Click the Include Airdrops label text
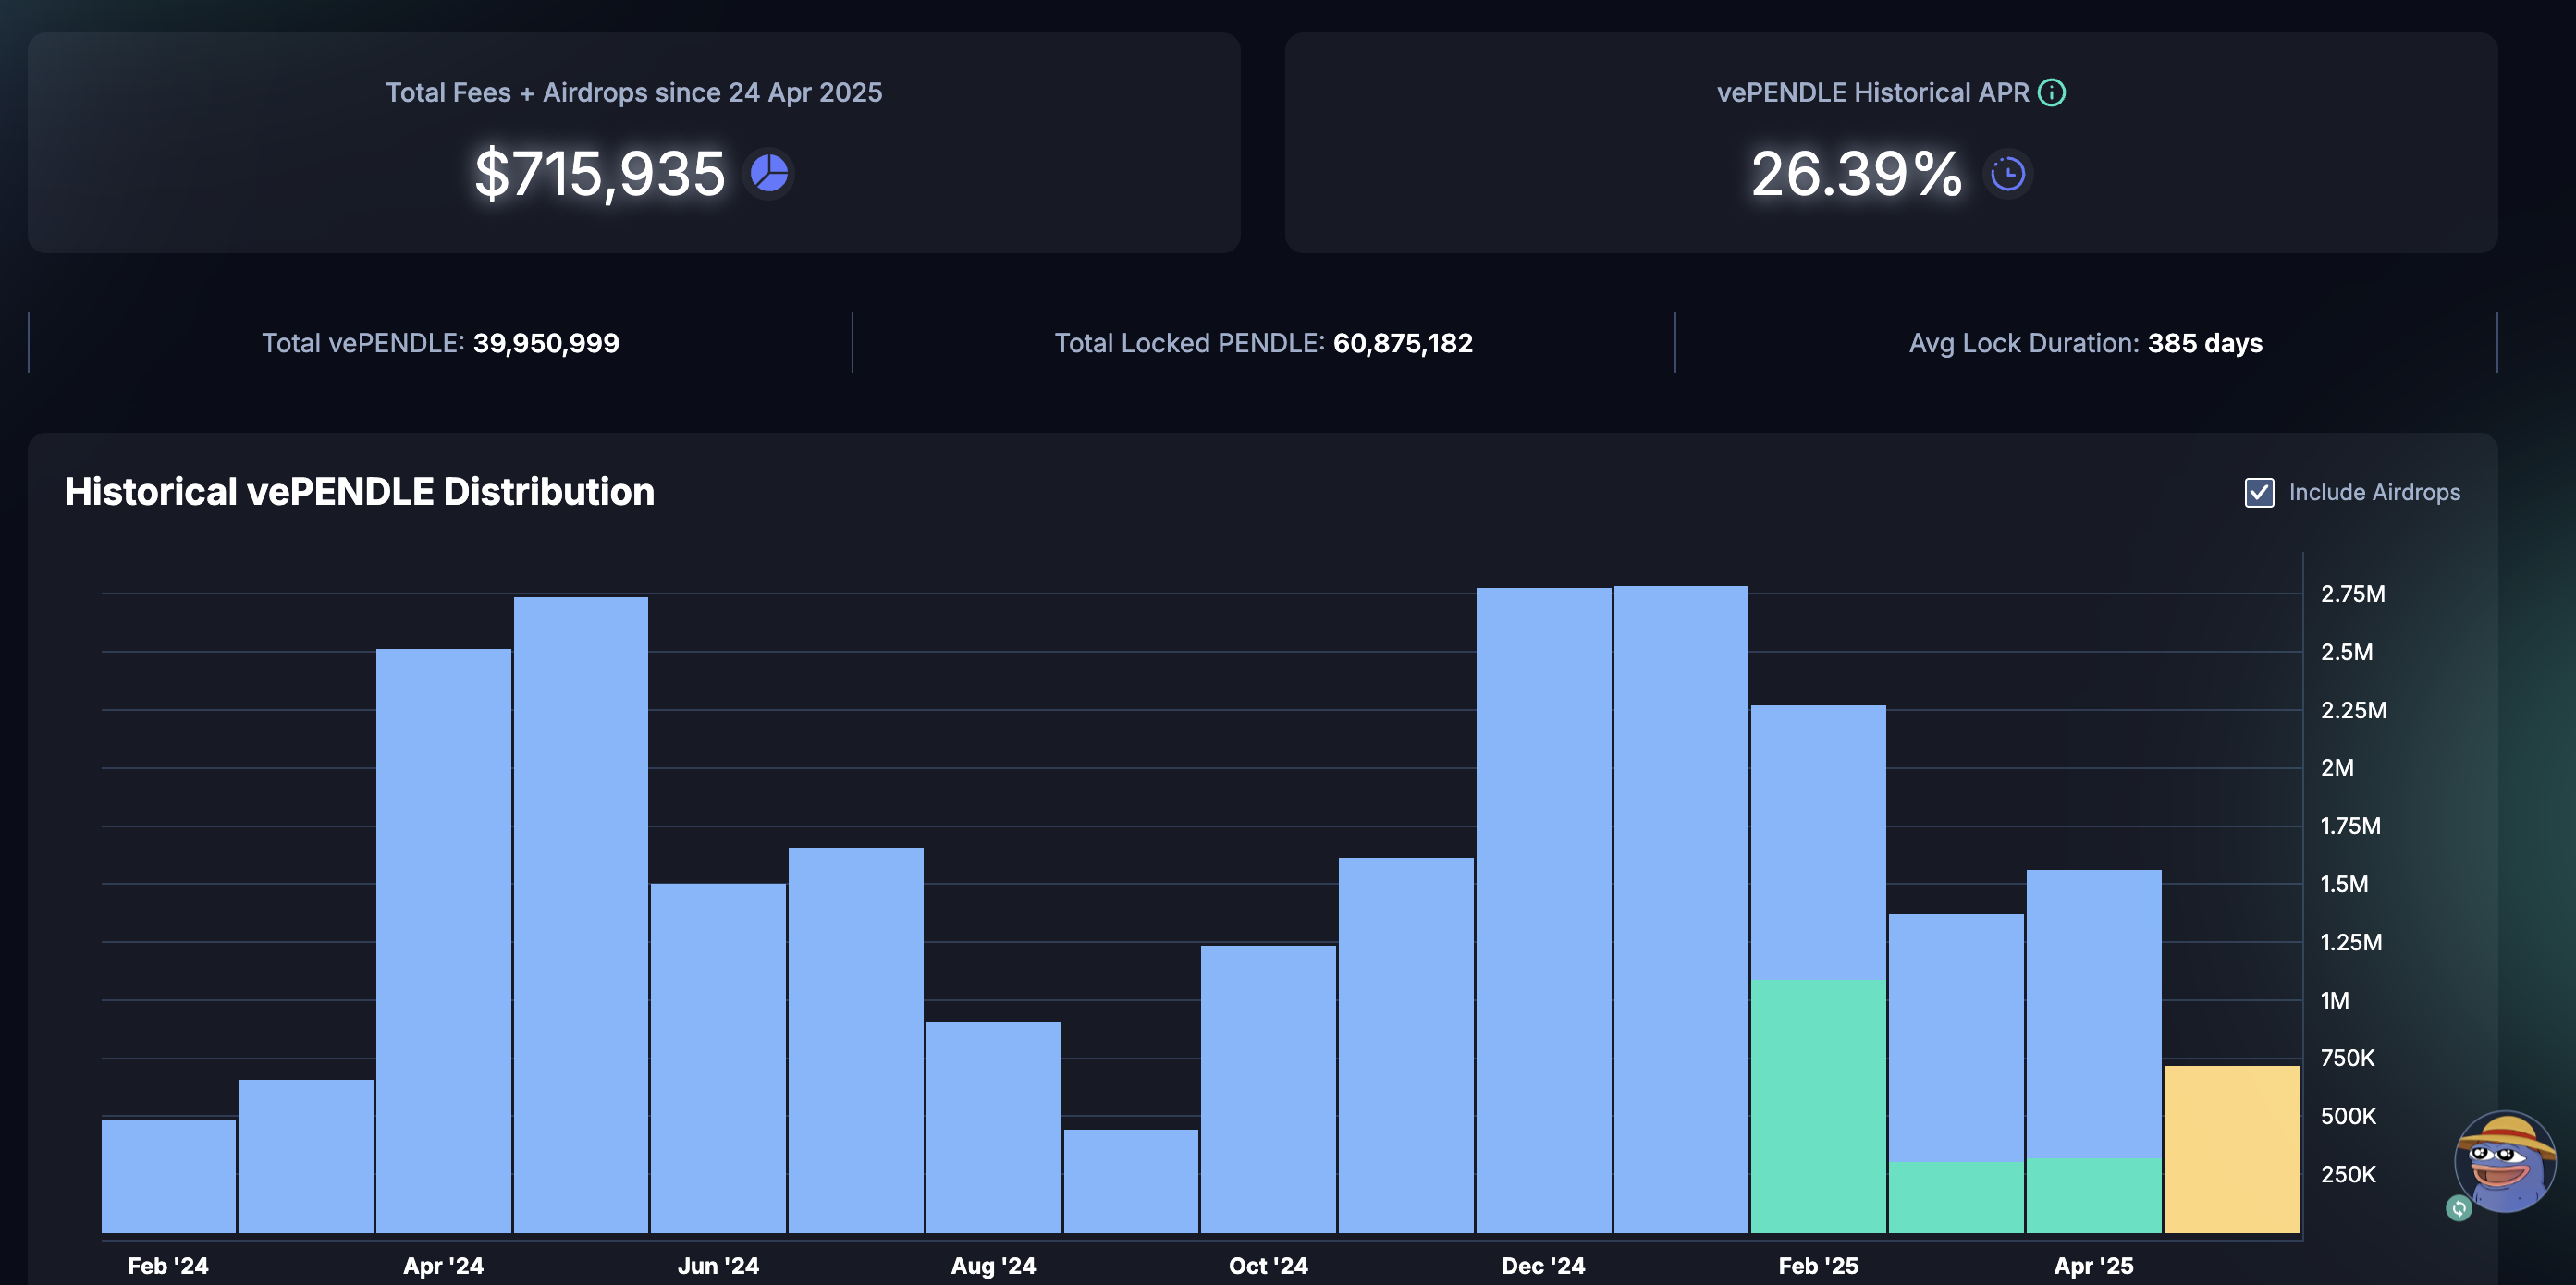 (2374, 492)
